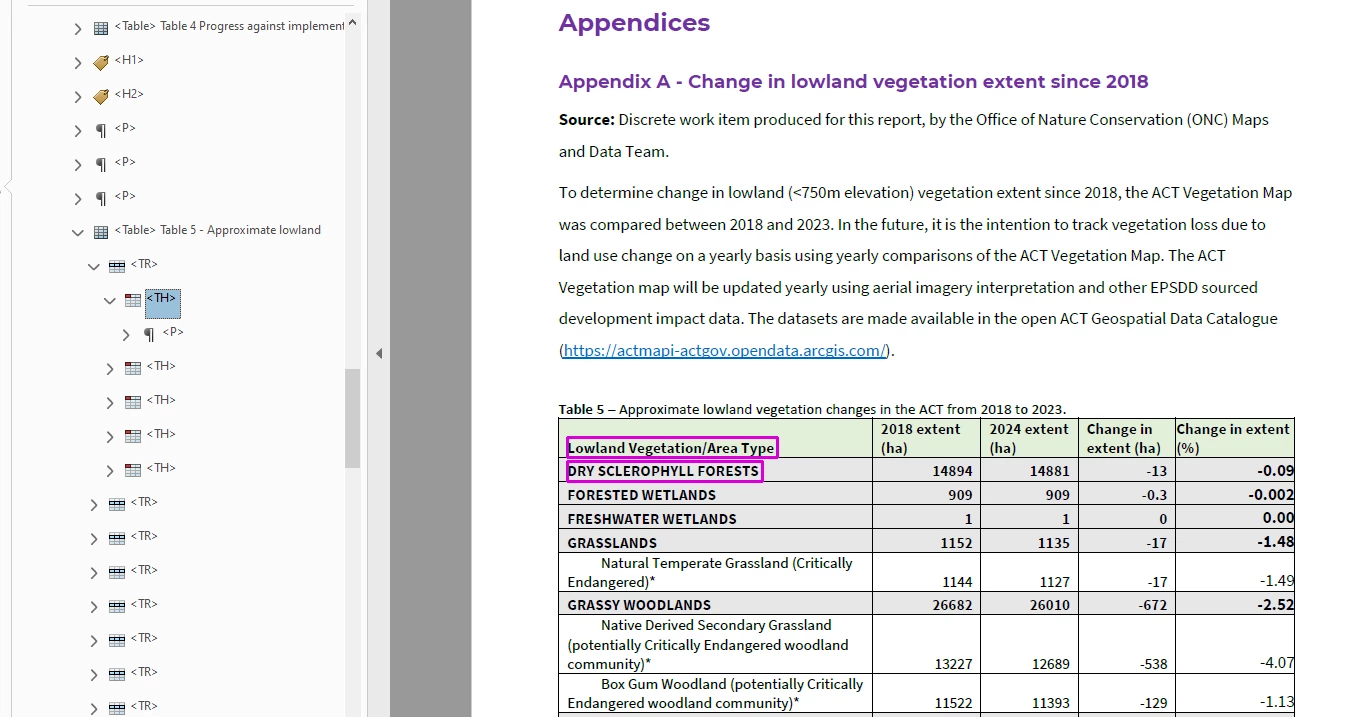Click the FRESHWATER WETLANDS row label

(652, 519)
